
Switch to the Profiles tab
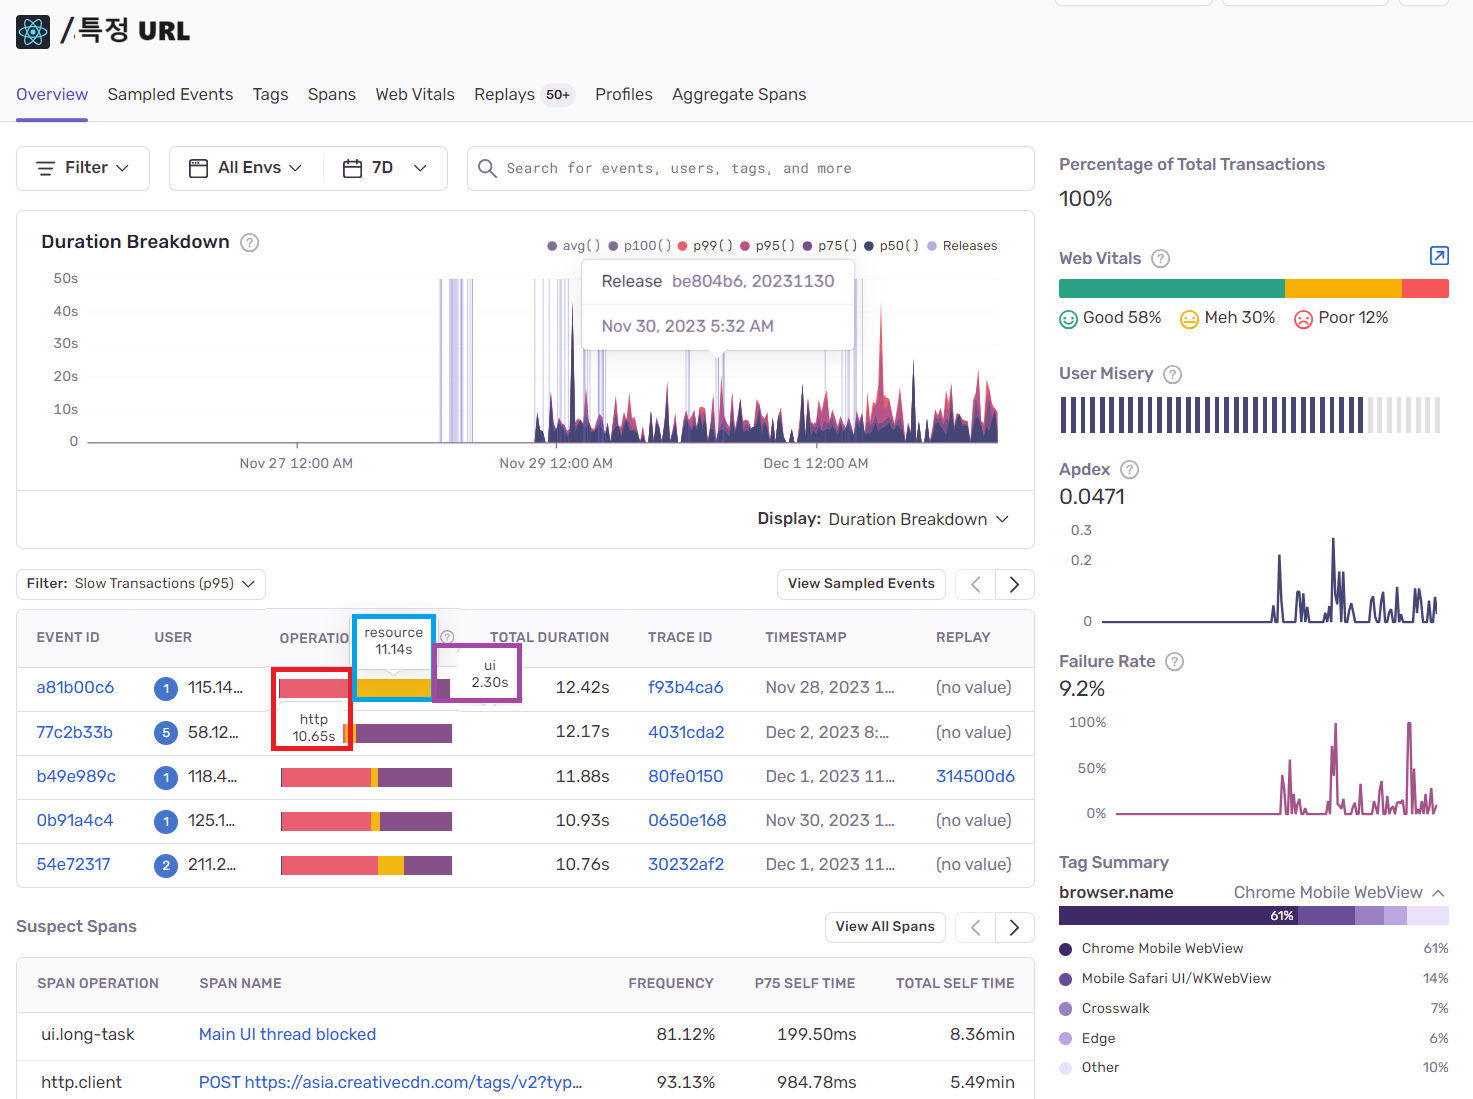[x=624, y=95]
